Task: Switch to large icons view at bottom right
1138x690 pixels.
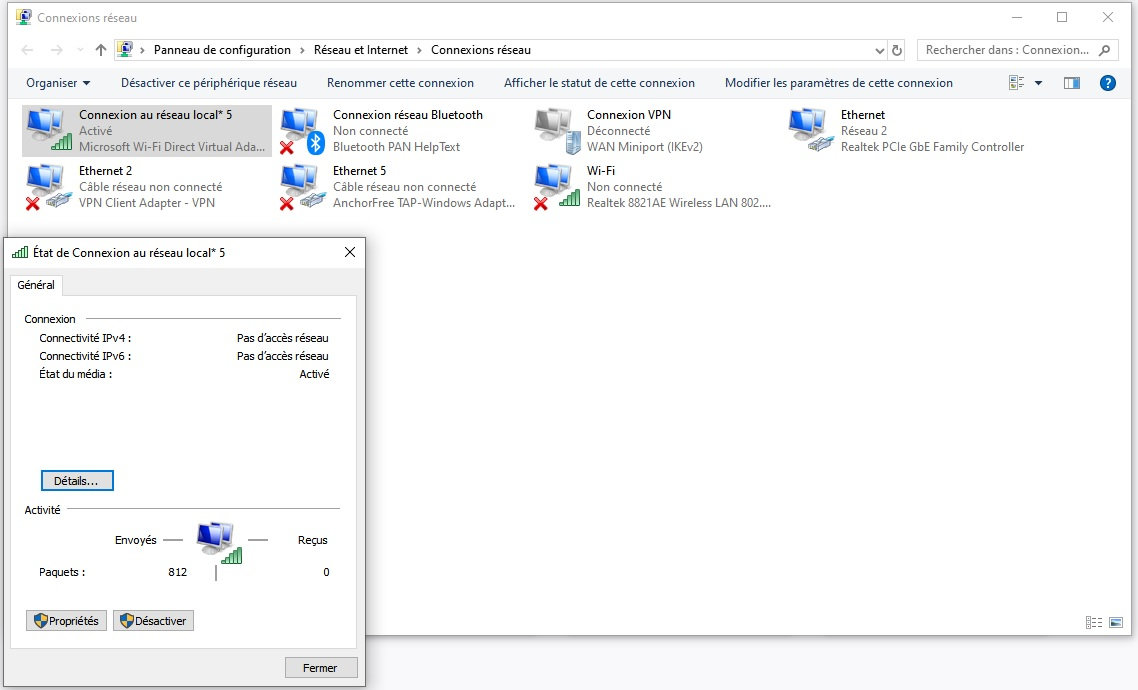Action: 1116,623
